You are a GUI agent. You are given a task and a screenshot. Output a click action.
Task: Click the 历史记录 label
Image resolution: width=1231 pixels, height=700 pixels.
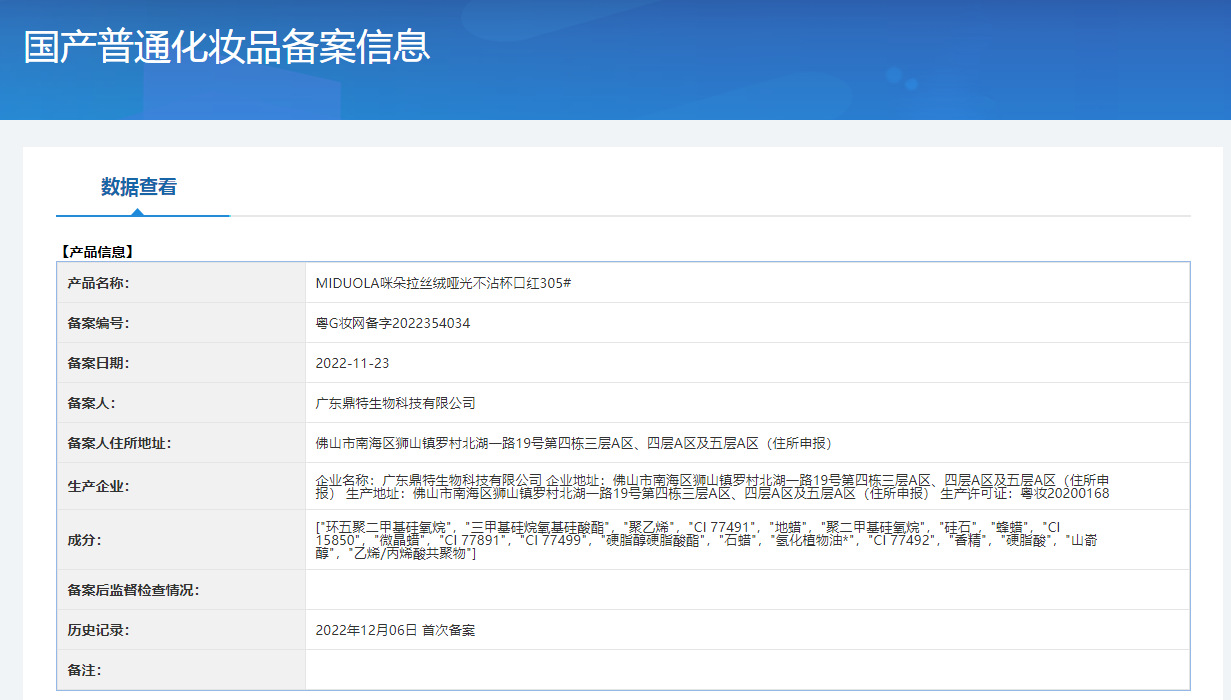[98, 630]
